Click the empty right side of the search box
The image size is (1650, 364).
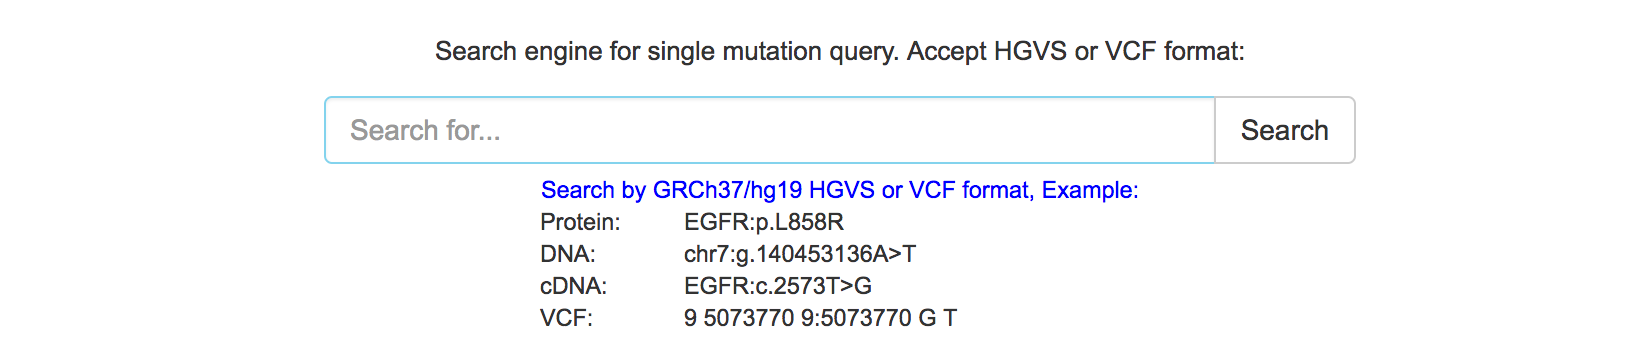[1000, 130]
